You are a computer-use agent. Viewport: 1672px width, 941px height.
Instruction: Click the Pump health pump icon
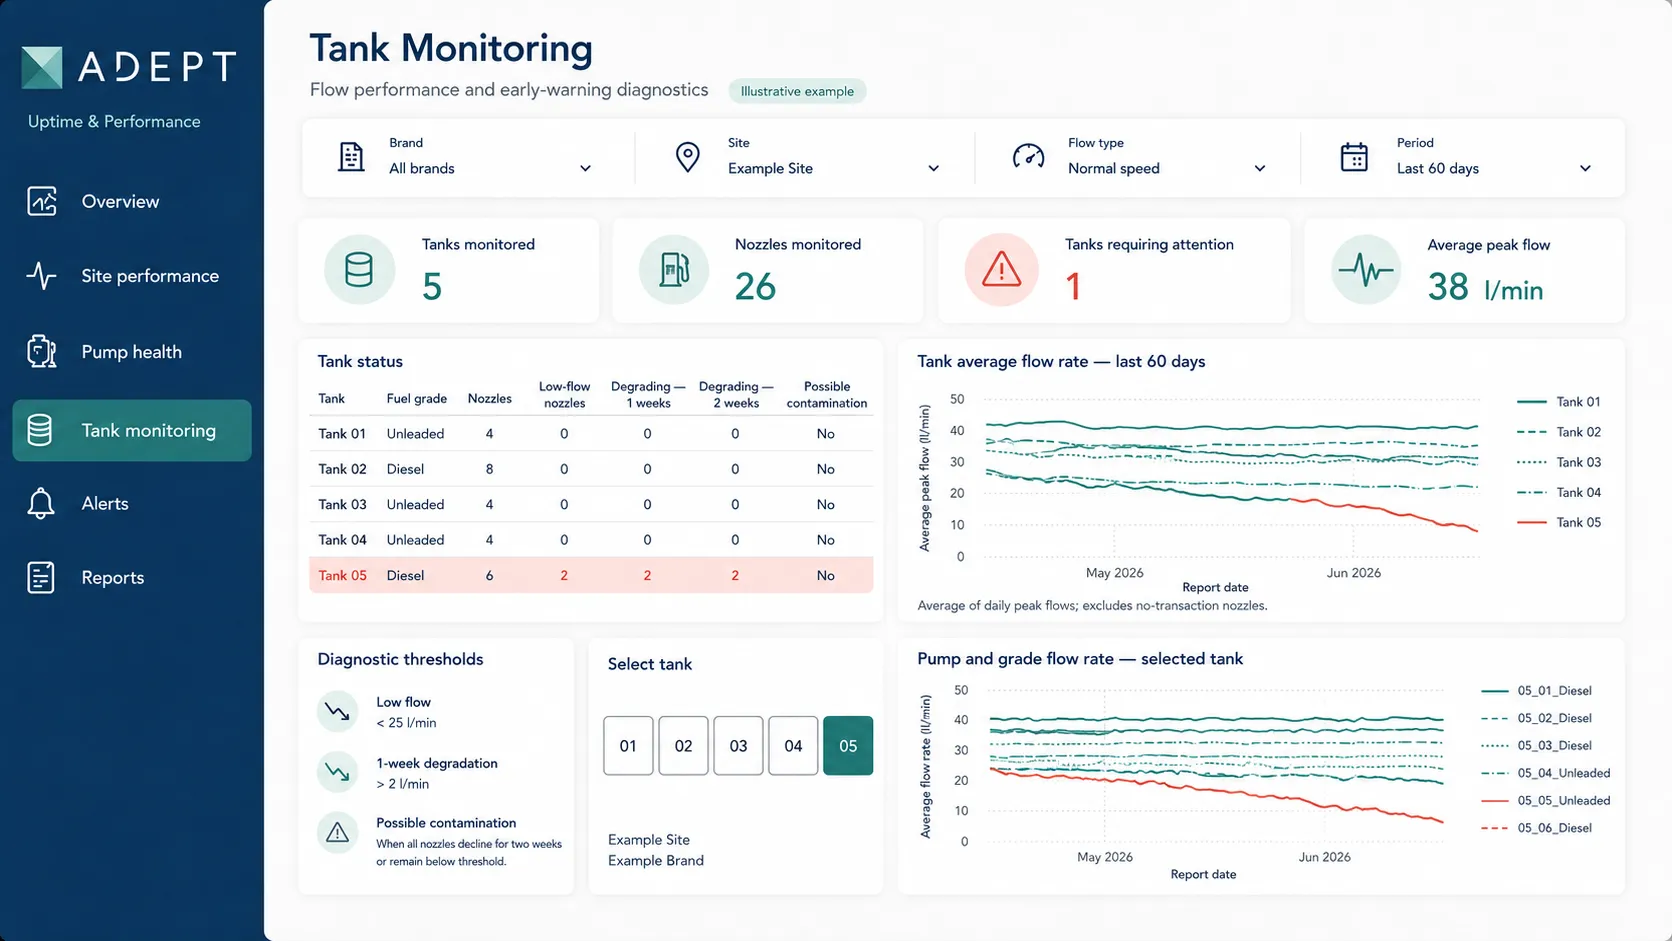tap(41, 352)
